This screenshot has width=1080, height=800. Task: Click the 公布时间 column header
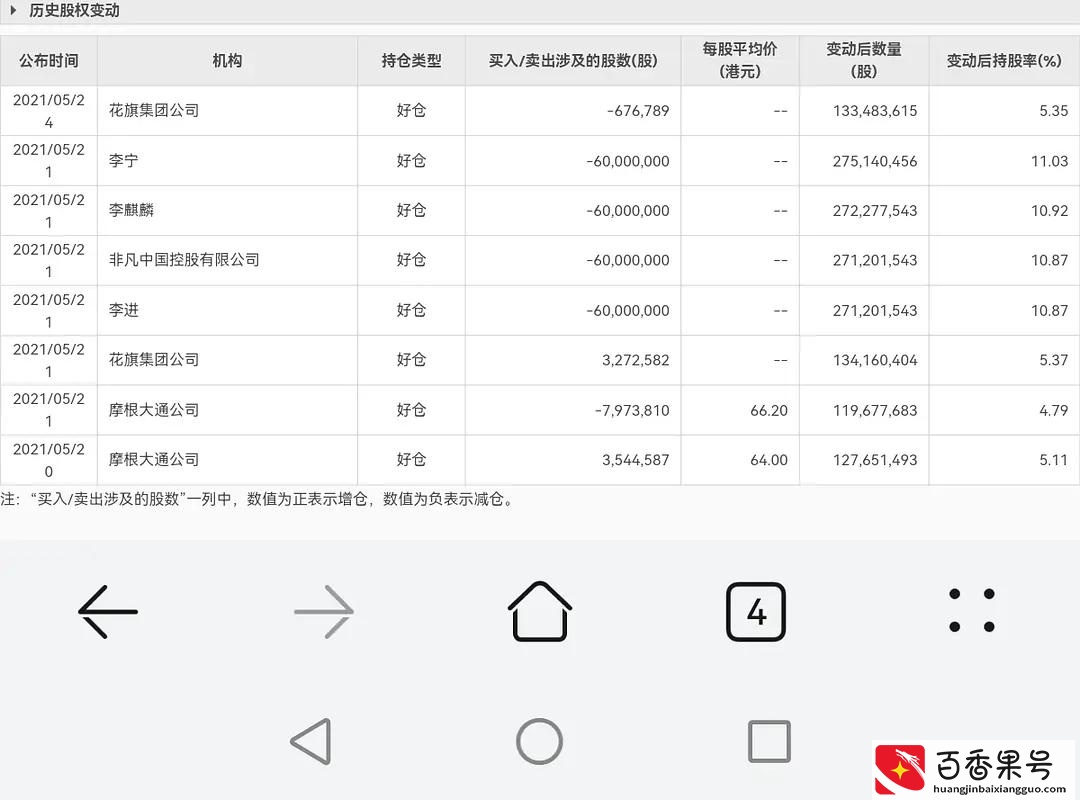coord(48,61)
